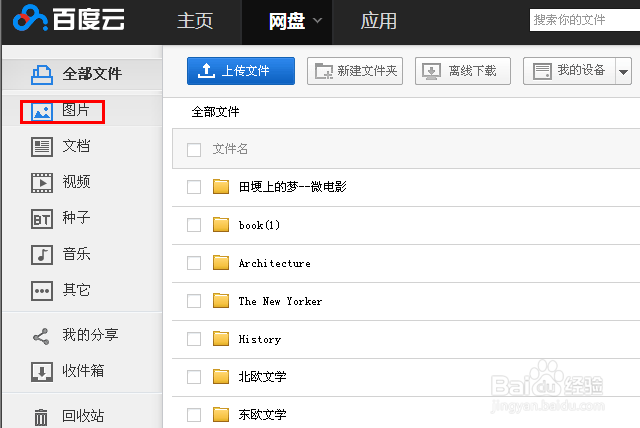Click the 我的设备 button
This screenshot has width=640, height=428.
(569, 71)
